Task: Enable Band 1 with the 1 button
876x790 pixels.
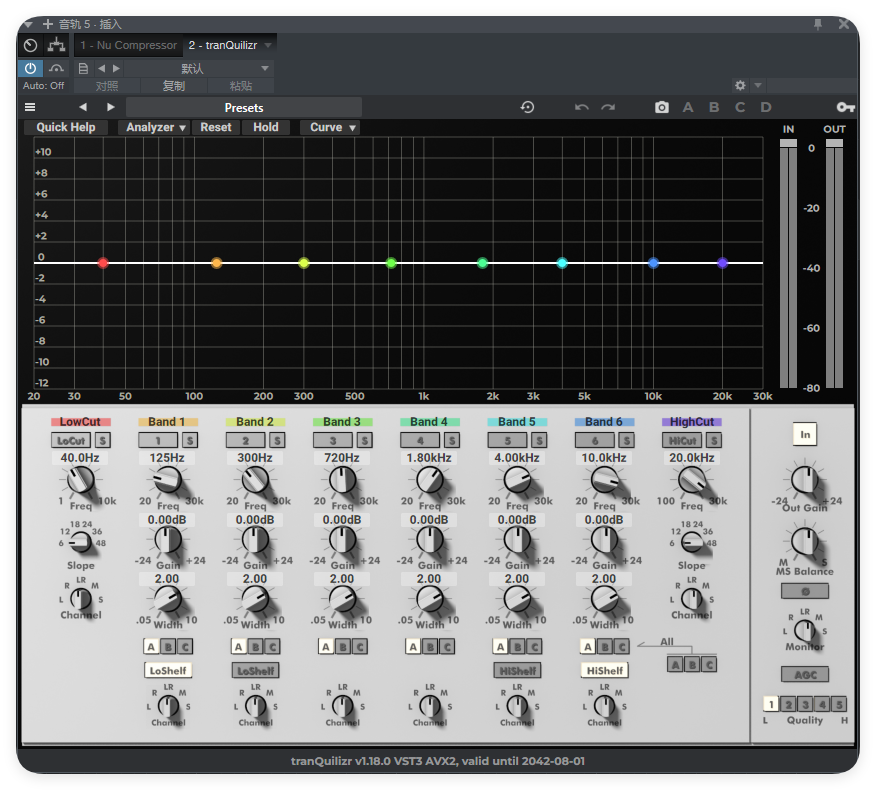Action: pos(158,440)
